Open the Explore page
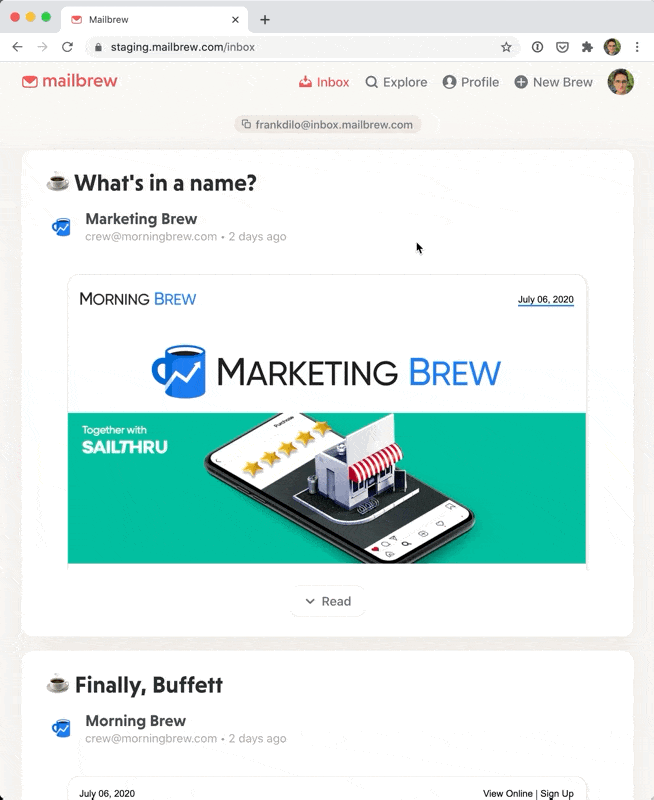Screen dimensions: 654x800 click(x=396, y=82)
